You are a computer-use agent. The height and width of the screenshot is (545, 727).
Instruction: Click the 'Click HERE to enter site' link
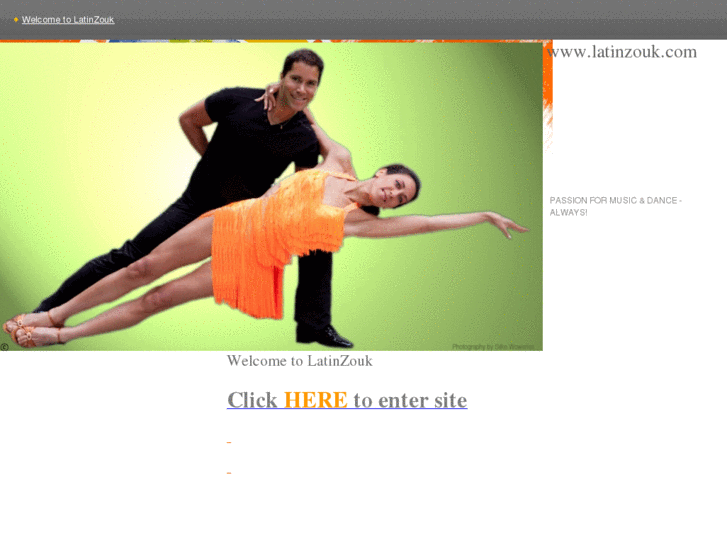(x=347, y=400)
